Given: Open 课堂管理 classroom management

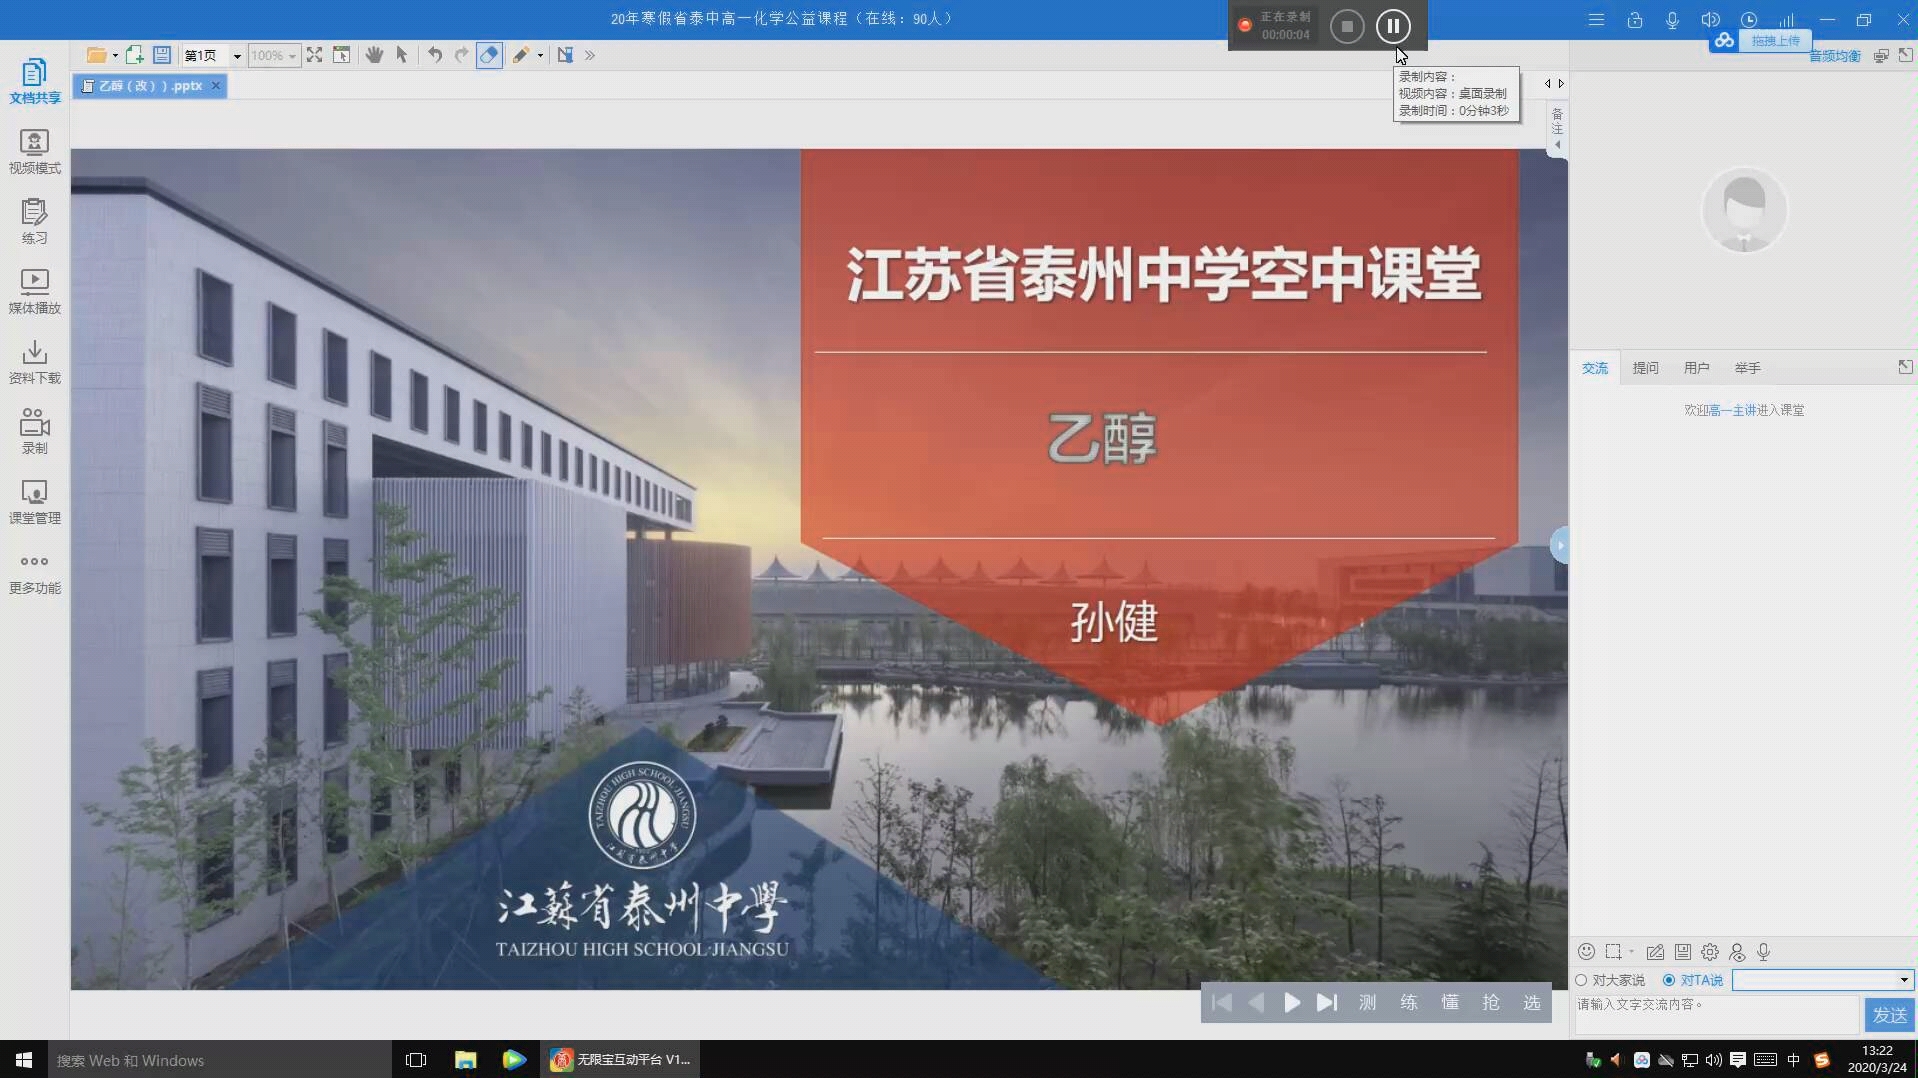Looking at the screenshot, I should tap(34, 502).
